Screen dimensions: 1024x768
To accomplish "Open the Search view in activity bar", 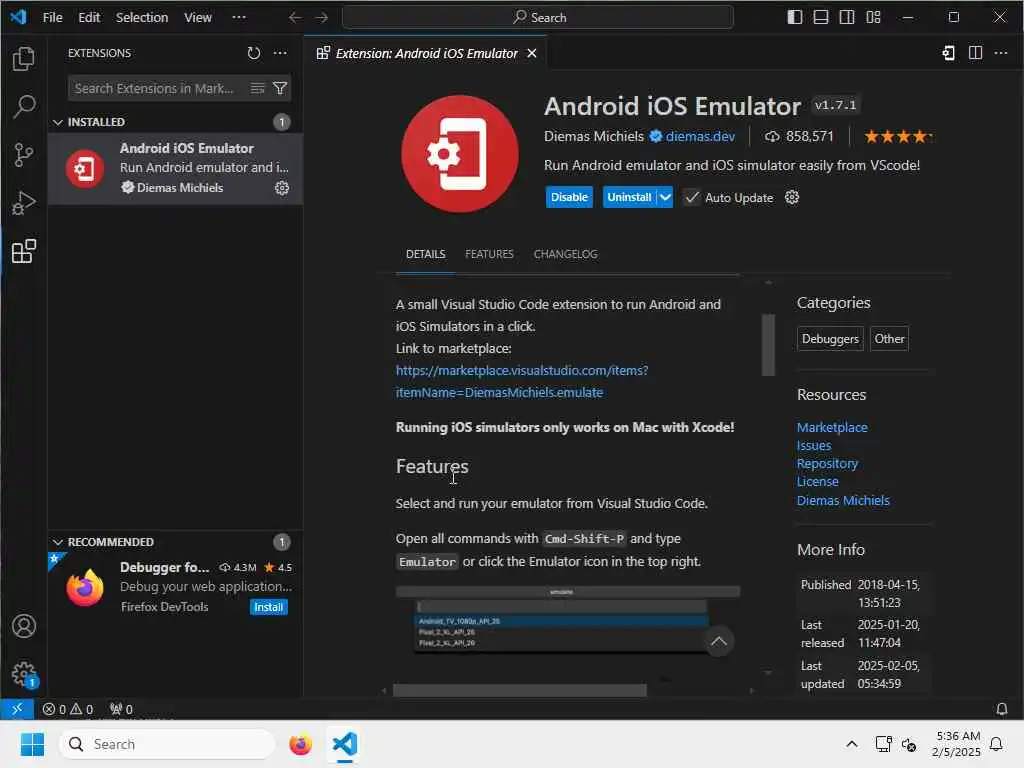I will pos(24,106).
